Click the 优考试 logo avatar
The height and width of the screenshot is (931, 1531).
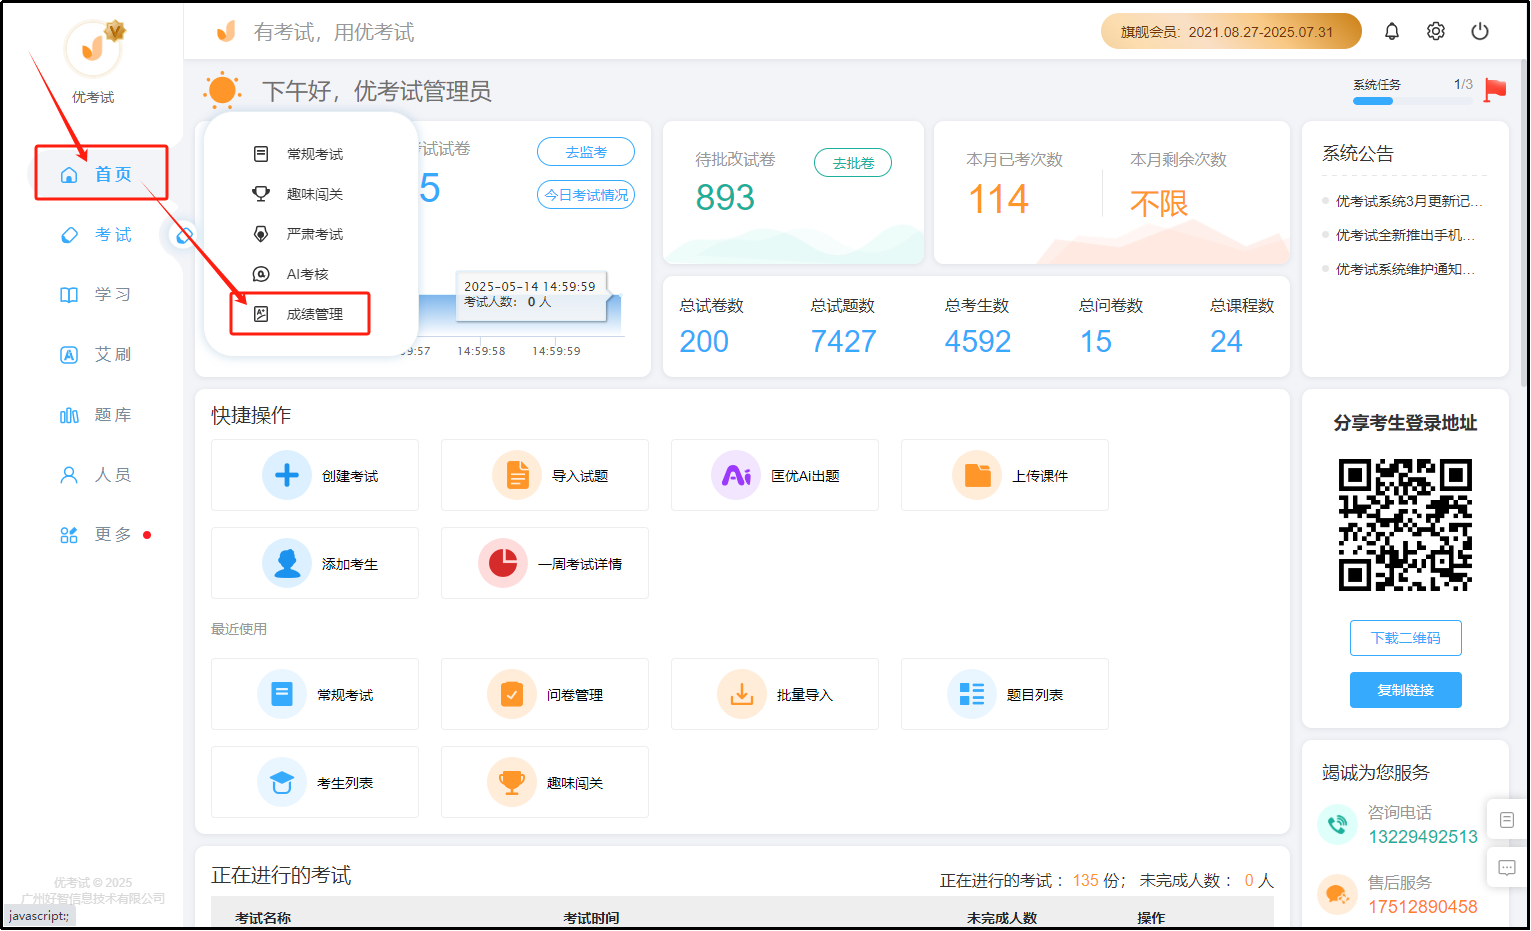point(93,48)
